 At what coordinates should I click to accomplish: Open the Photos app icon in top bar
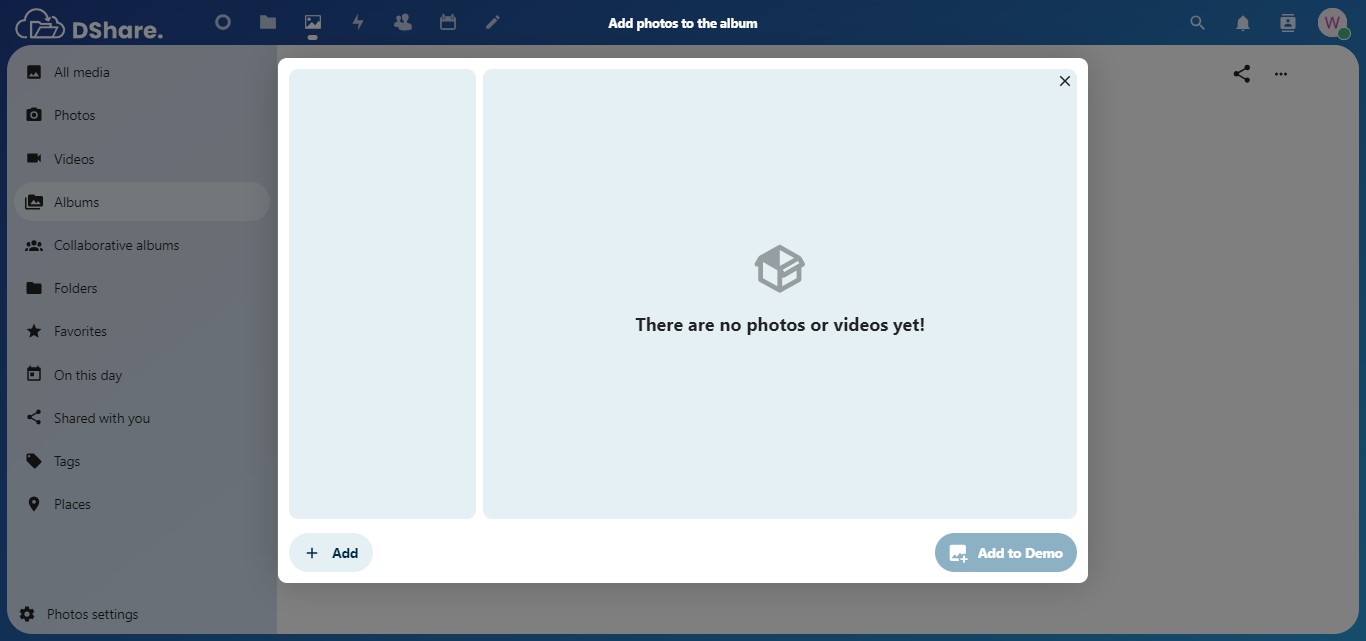(x=313, y=23)
